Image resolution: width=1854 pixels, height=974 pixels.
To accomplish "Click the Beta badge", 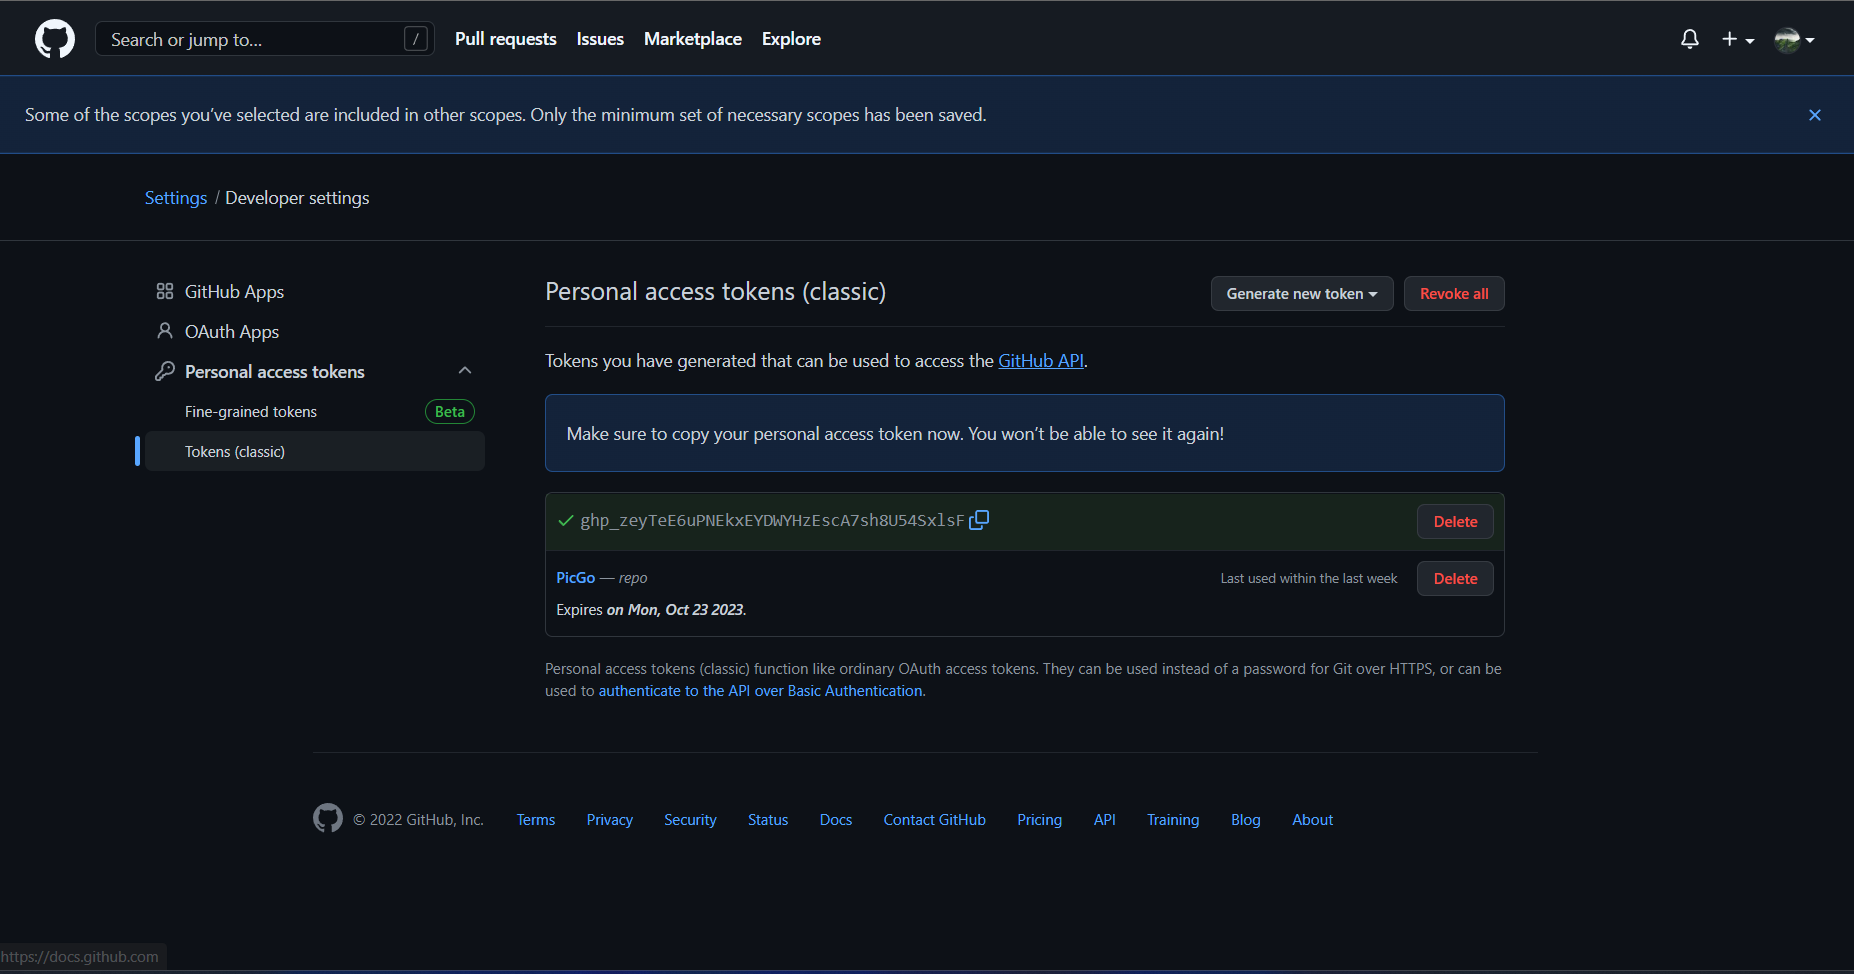I will point(450,412).
